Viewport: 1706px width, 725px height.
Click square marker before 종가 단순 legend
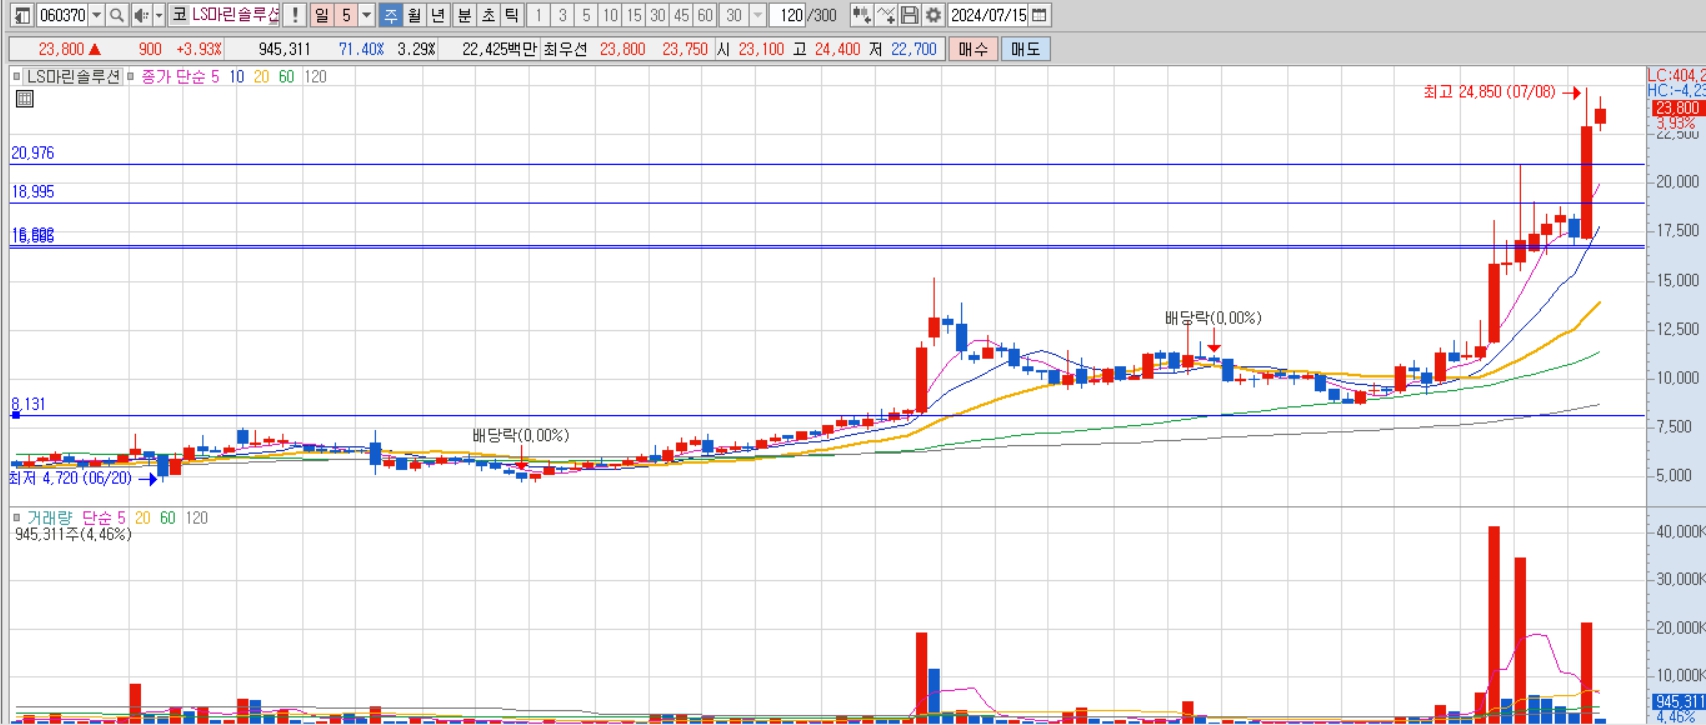pyautogui.click(x=131, y=76)
